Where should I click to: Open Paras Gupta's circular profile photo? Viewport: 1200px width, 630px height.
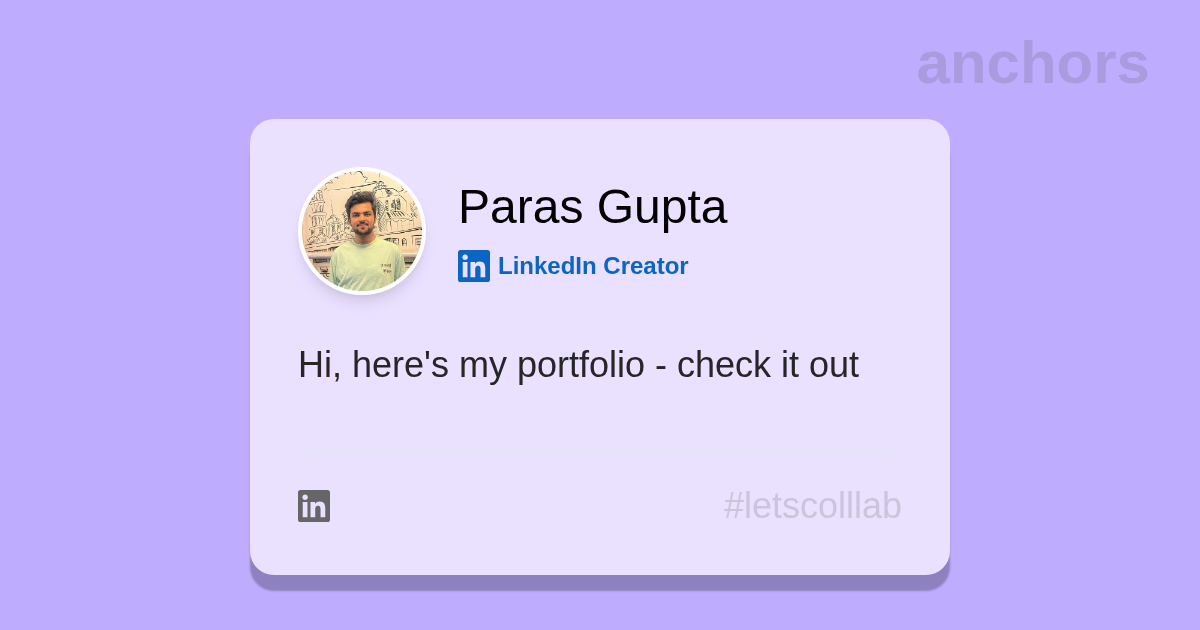click(362, 231)
